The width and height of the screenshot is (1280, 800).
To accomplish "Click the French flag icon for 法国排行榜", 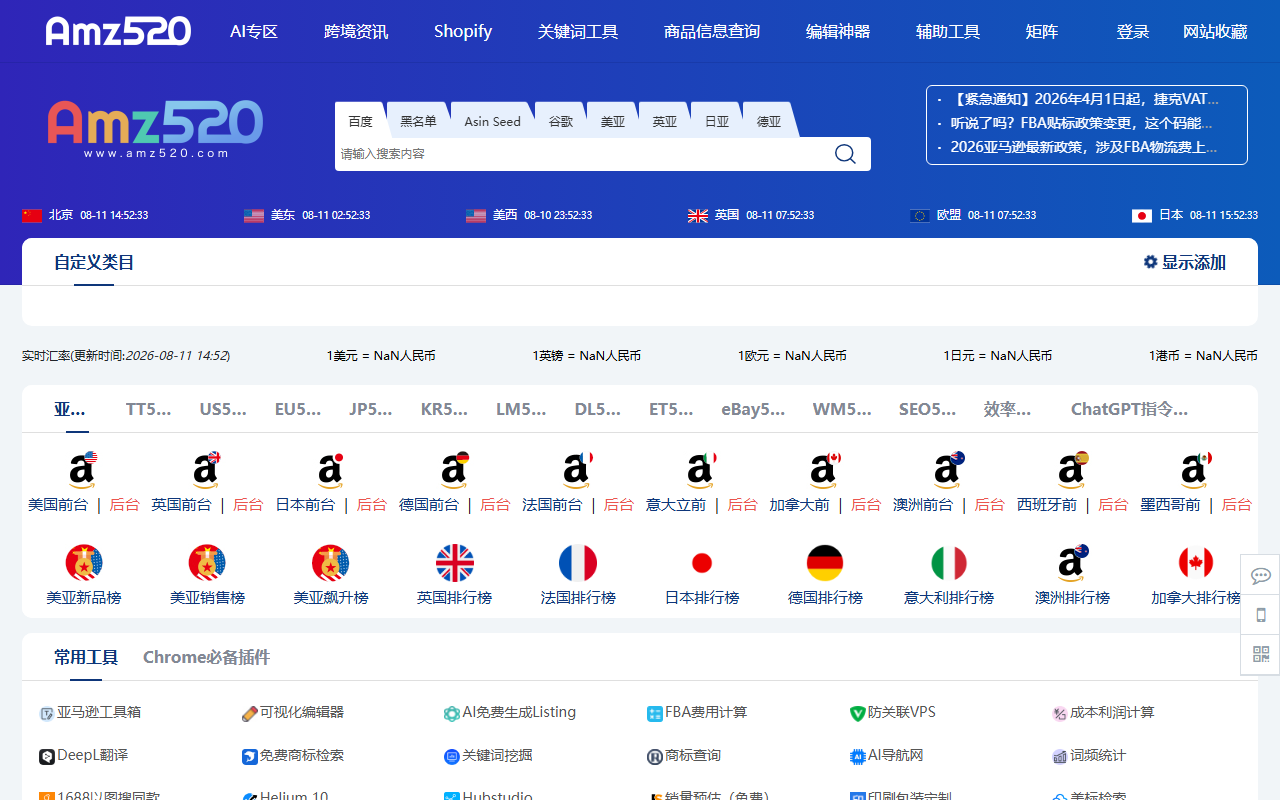I will click(x=578, y=563).
